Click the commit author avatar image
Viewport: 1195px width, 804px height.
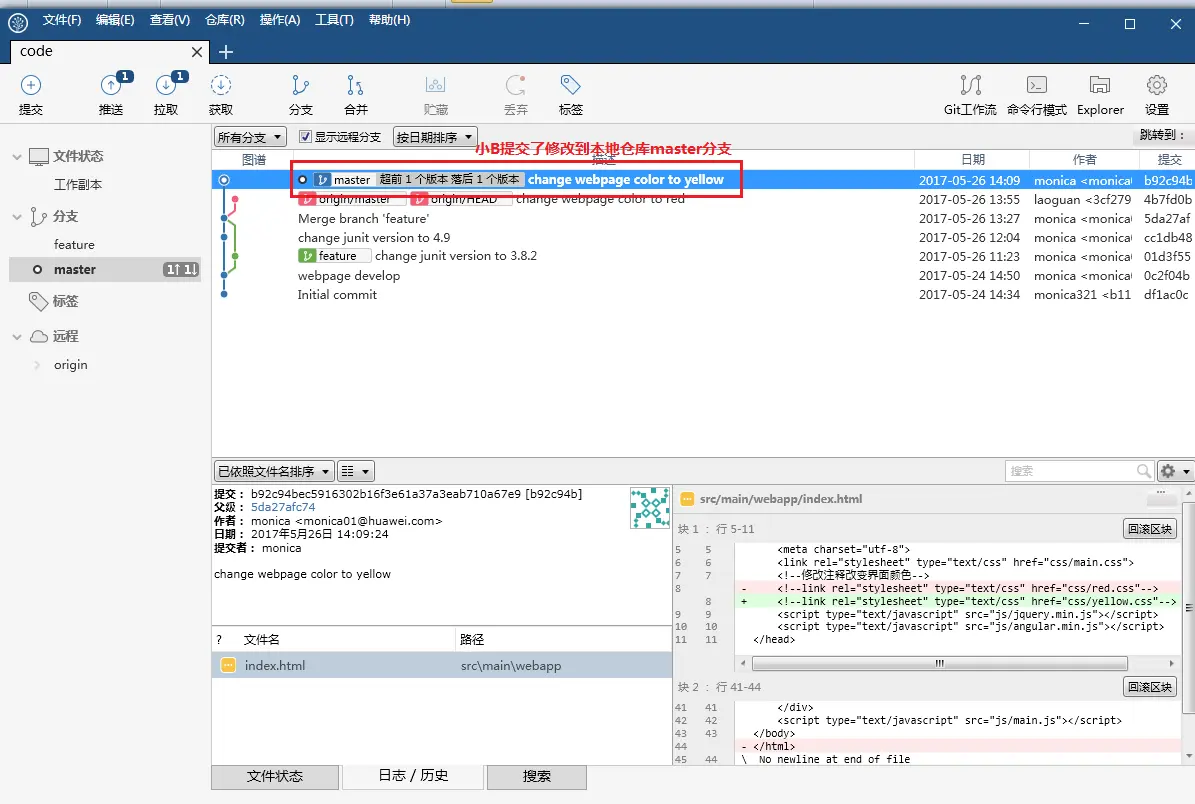pyautogui.click(x=650, y=508)
